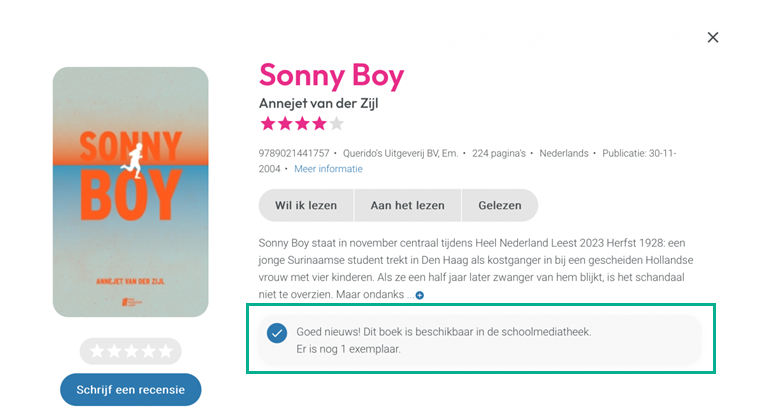Click the third pink rating star

click(x=302, y=124)
